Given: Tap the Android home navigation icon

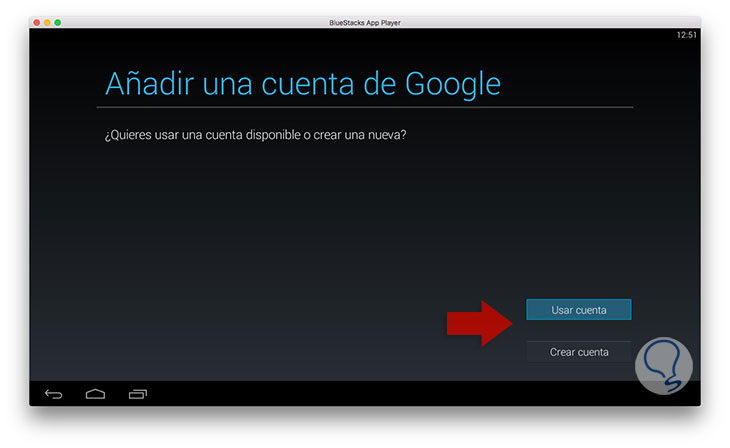Looking at the screenshot, I should coord(95,394).
